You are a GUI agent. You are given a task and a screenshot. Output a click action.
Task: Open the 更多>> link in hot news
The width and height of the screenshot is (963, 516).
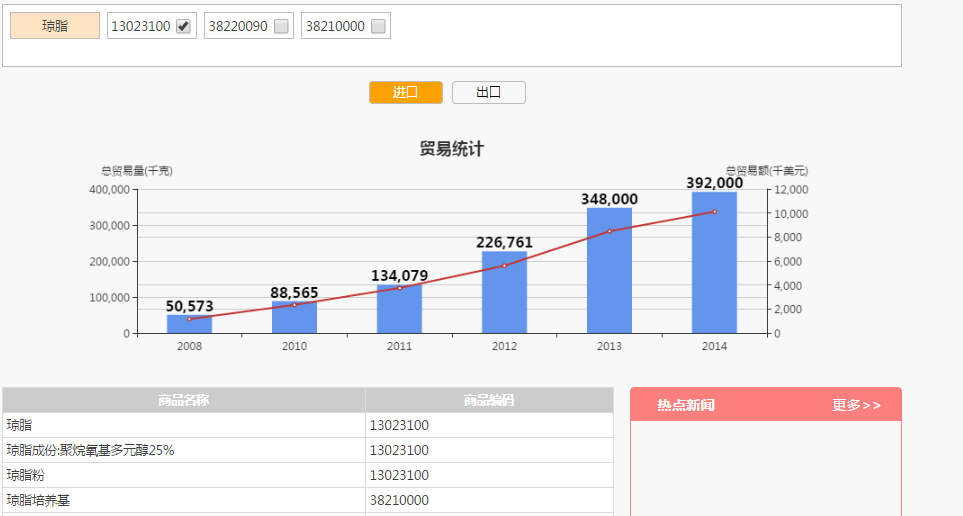[856, 405]
